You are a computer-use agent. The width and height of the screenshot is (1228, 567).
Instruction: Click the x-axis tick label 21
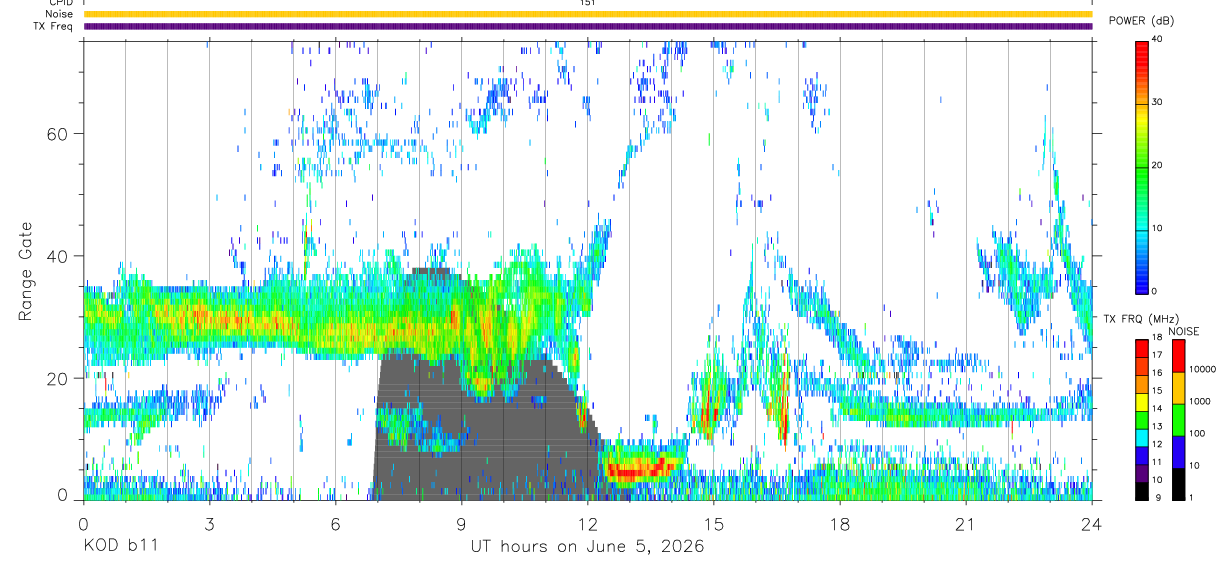click(x=966, y=524)
